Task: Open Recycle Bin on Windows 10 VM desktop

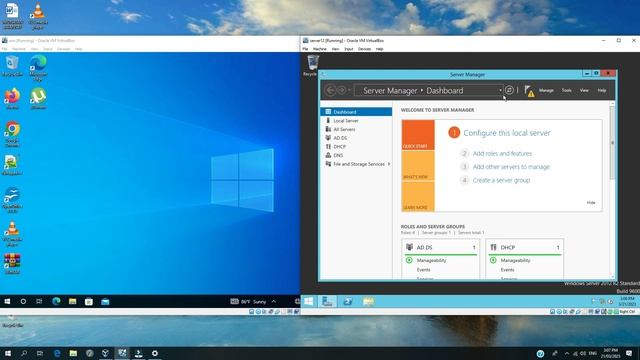Action: click(x=12, y=65)
